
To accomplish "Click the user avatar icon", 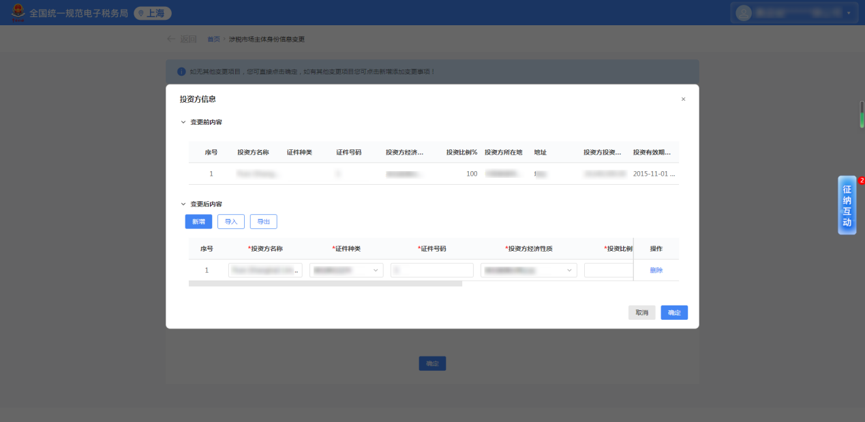I will (x=743, y=13).
